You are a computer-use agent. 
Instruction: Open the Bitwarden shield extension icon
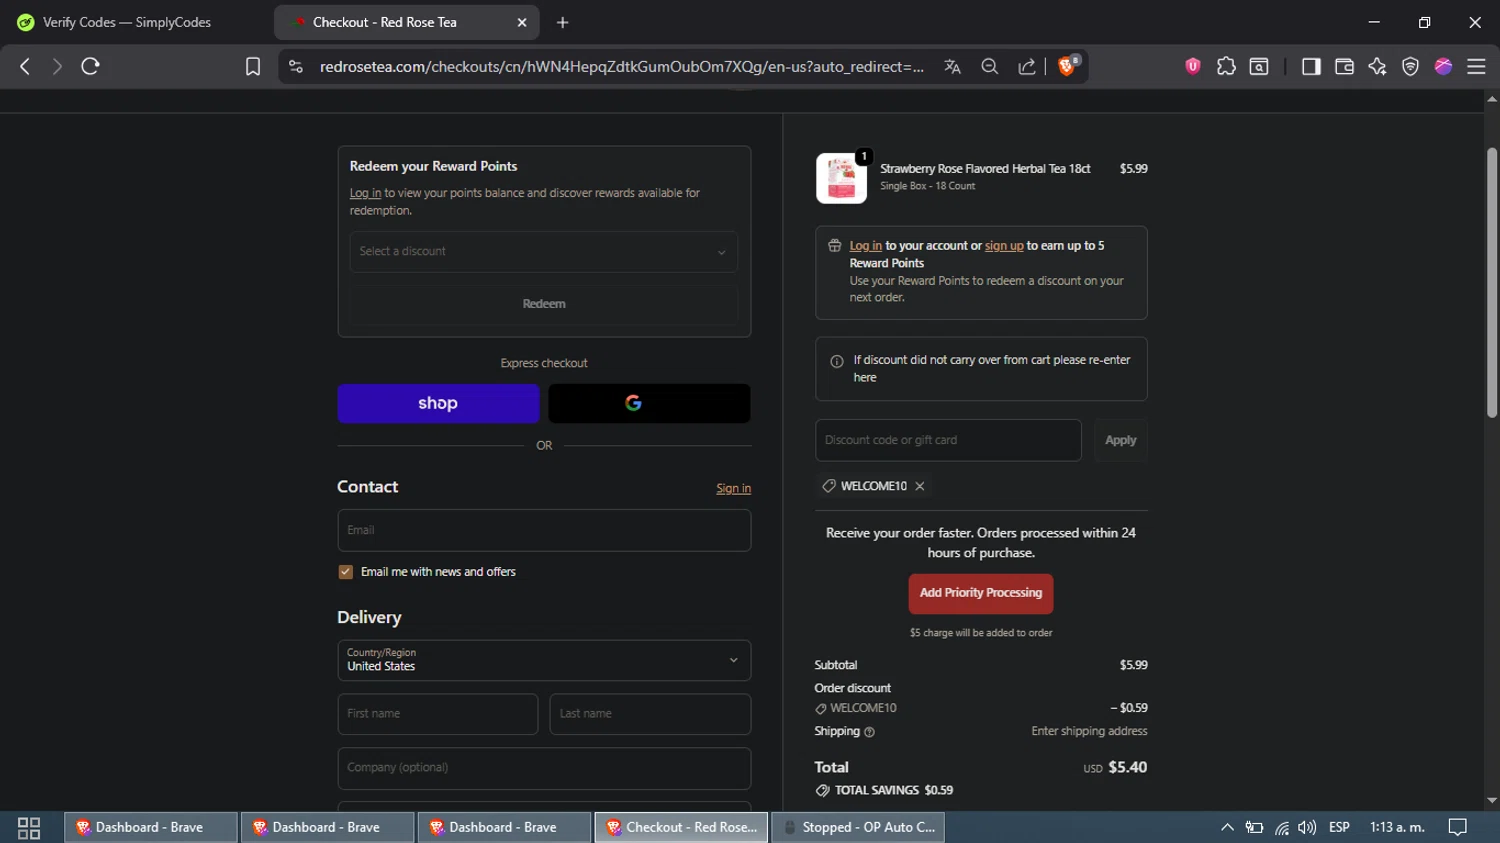tap(1193, 66)
